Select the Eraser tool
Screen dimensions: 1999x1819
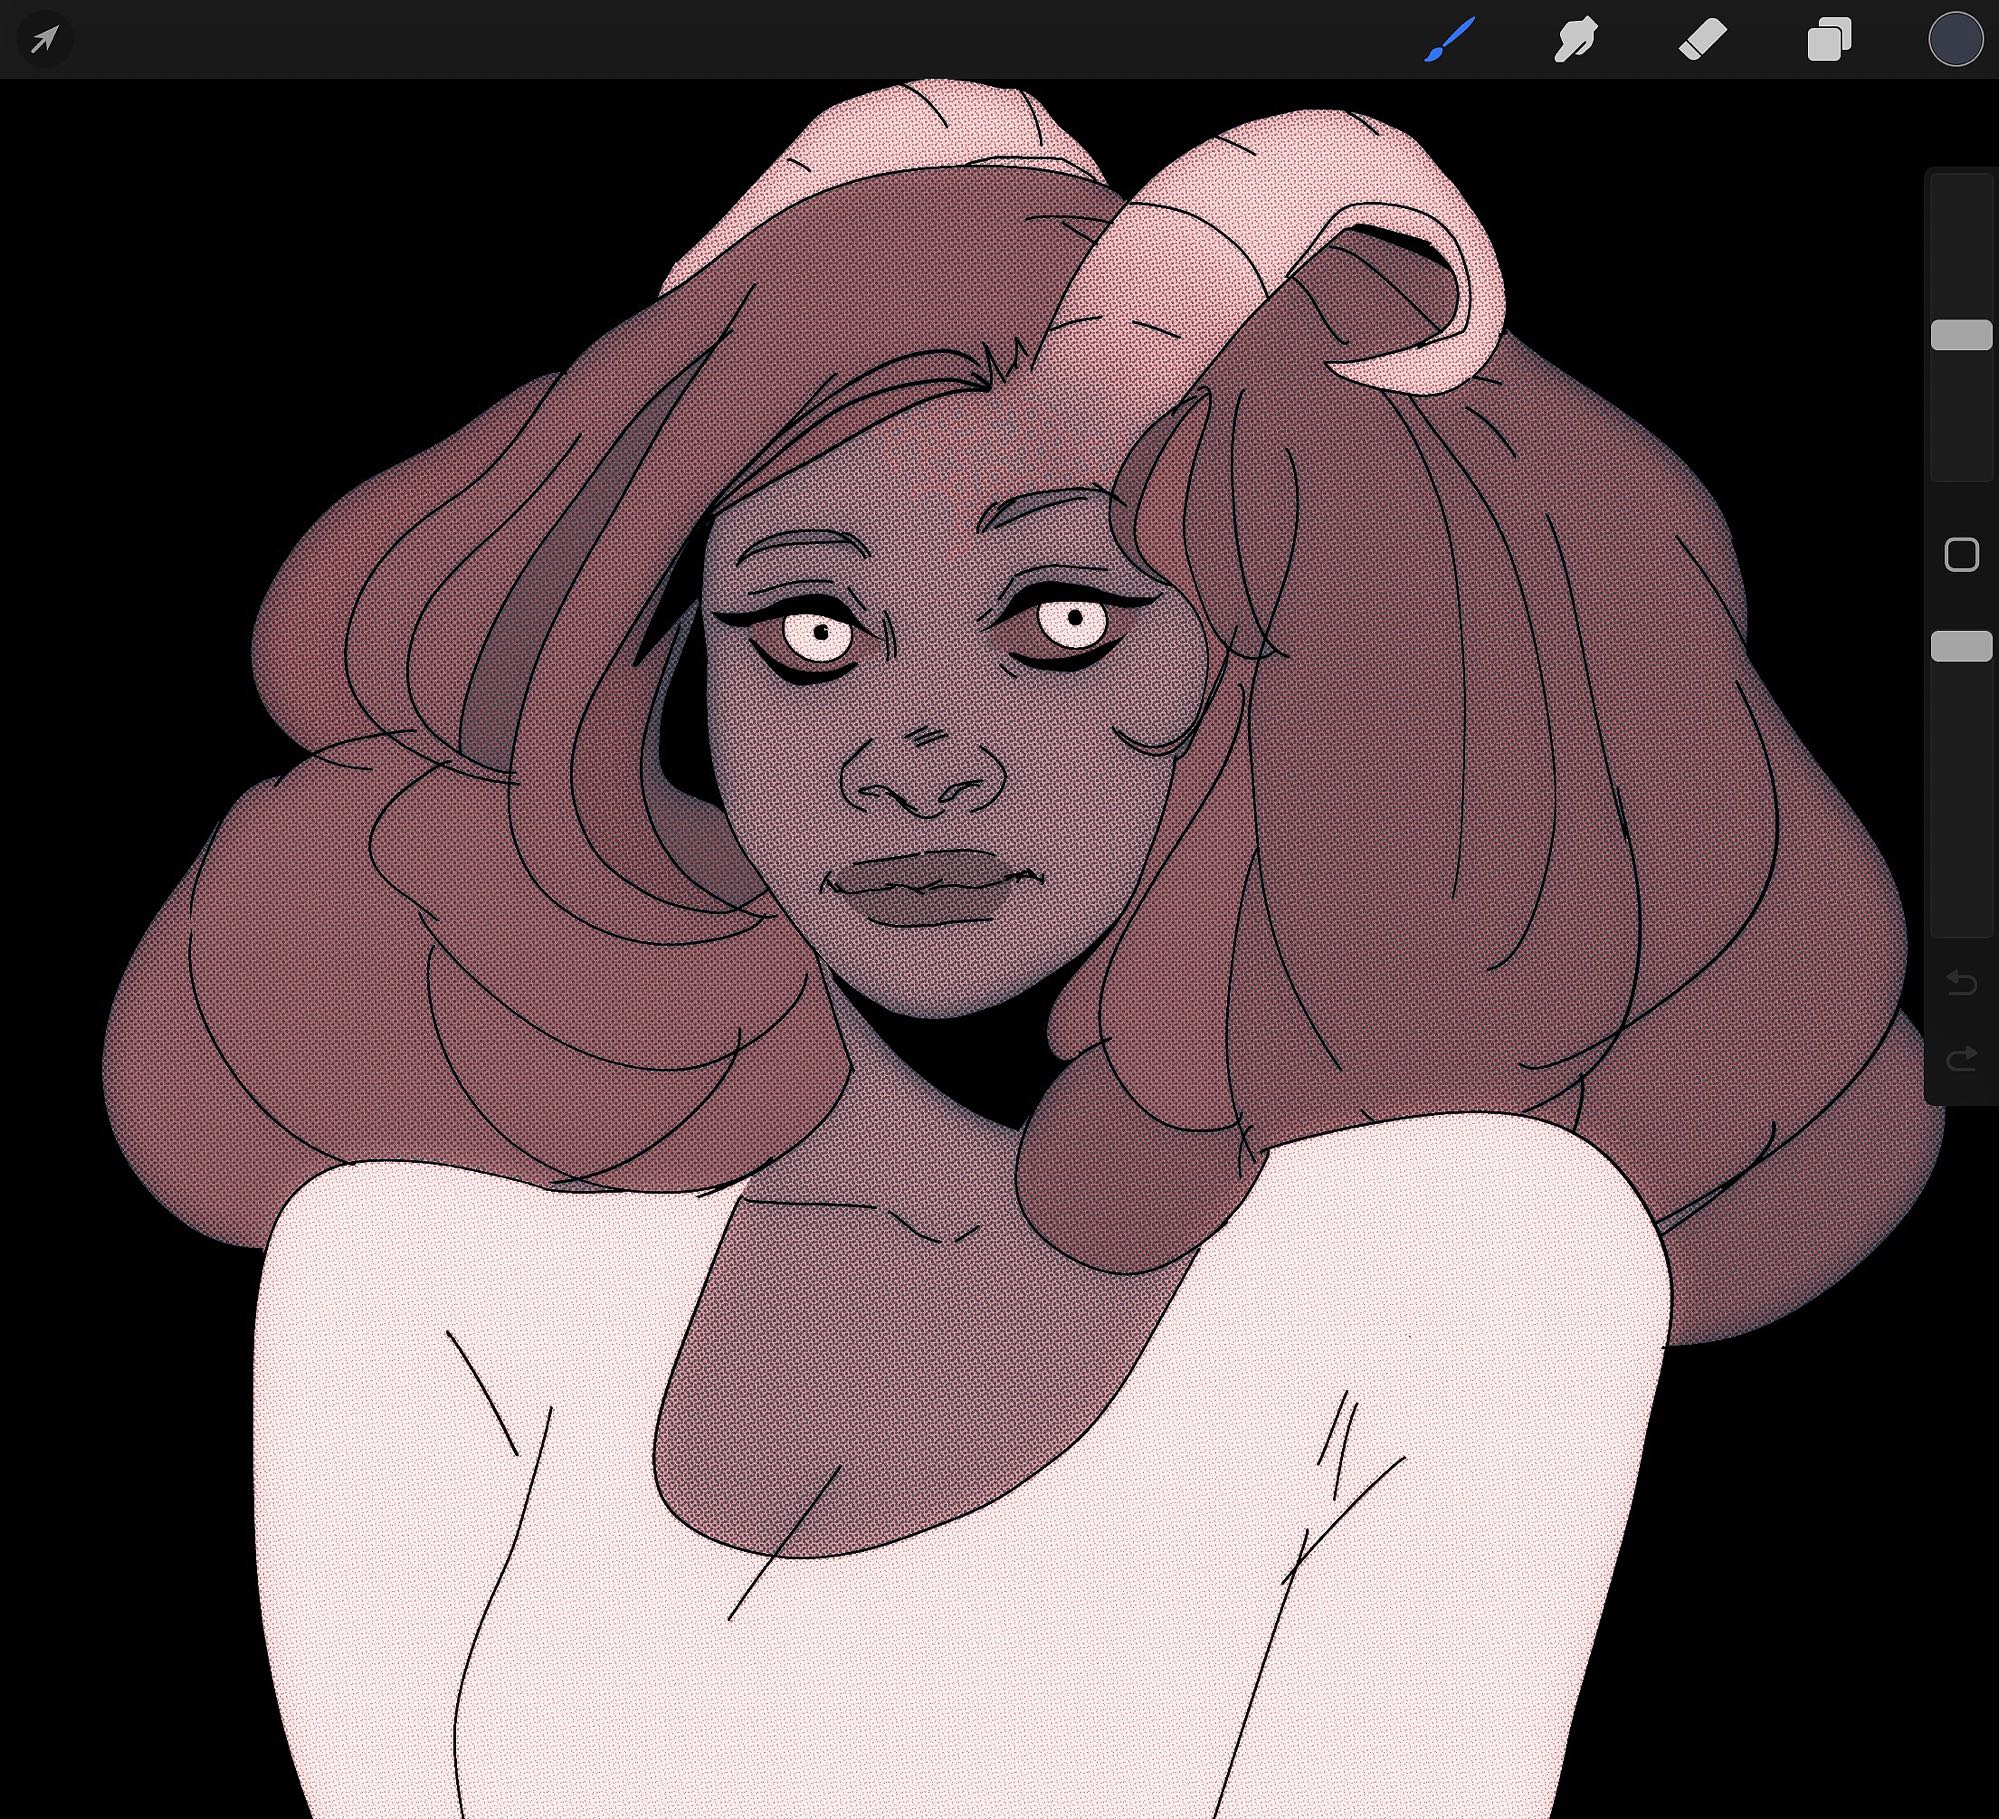[1702, 40]
